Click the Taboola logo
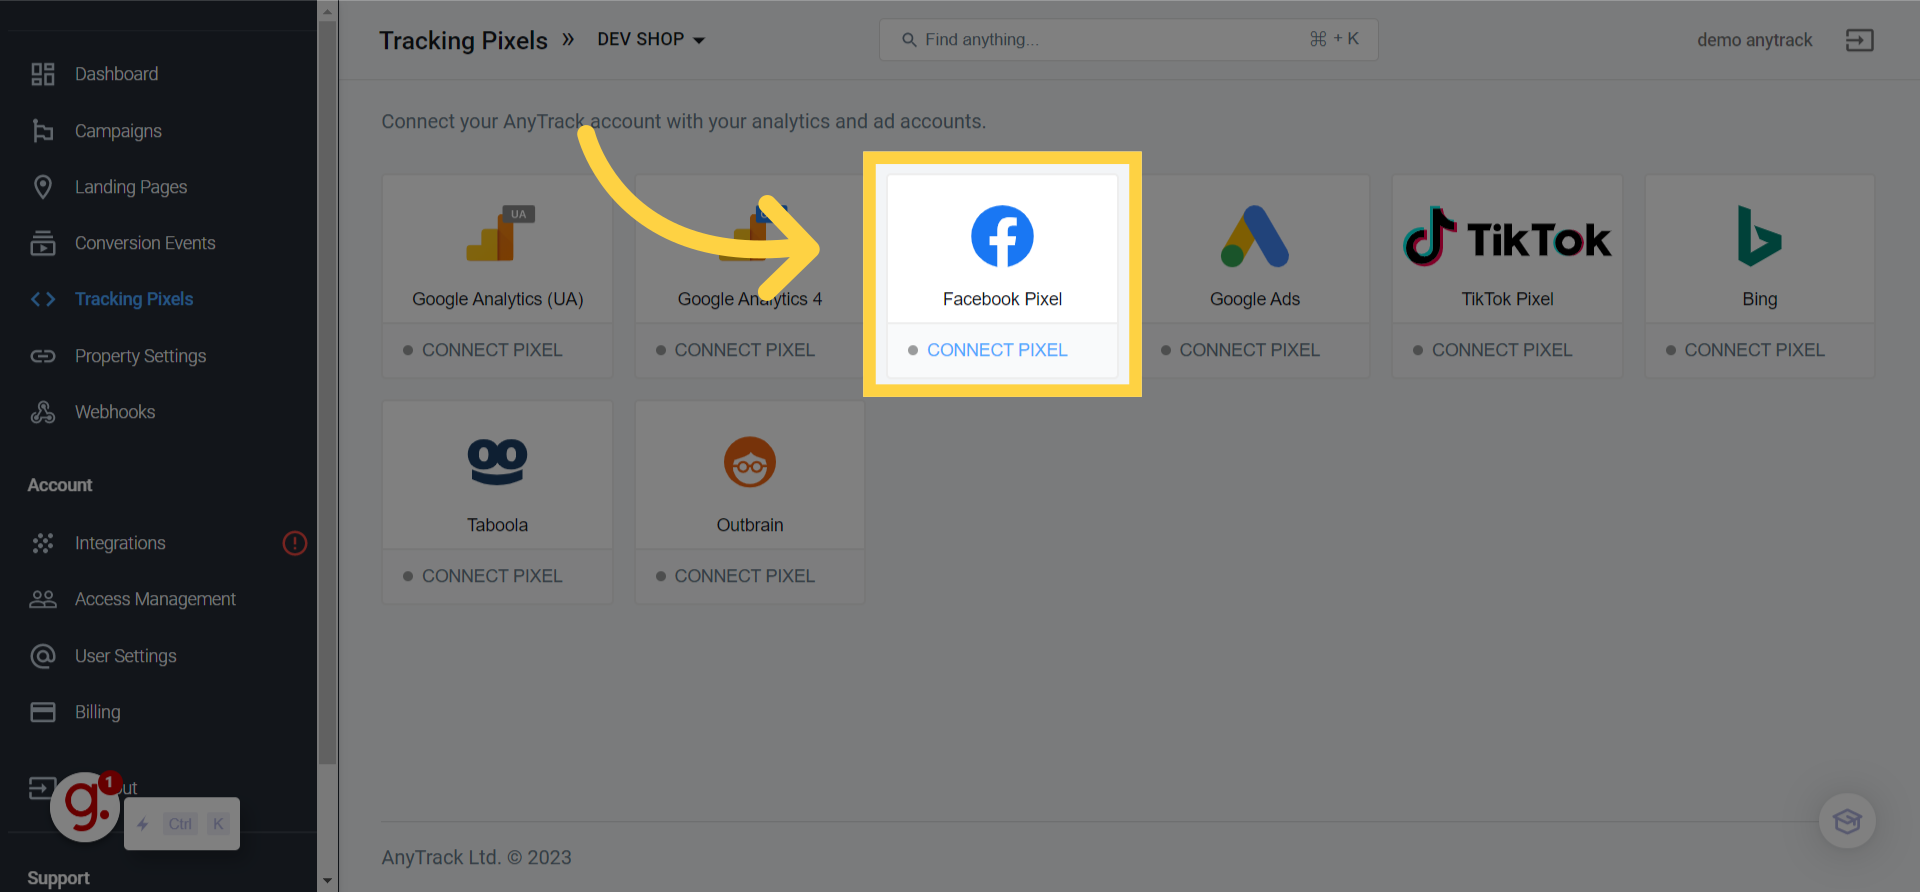Viewport: 1920px width, 892px height. click(x=497, y=462)
